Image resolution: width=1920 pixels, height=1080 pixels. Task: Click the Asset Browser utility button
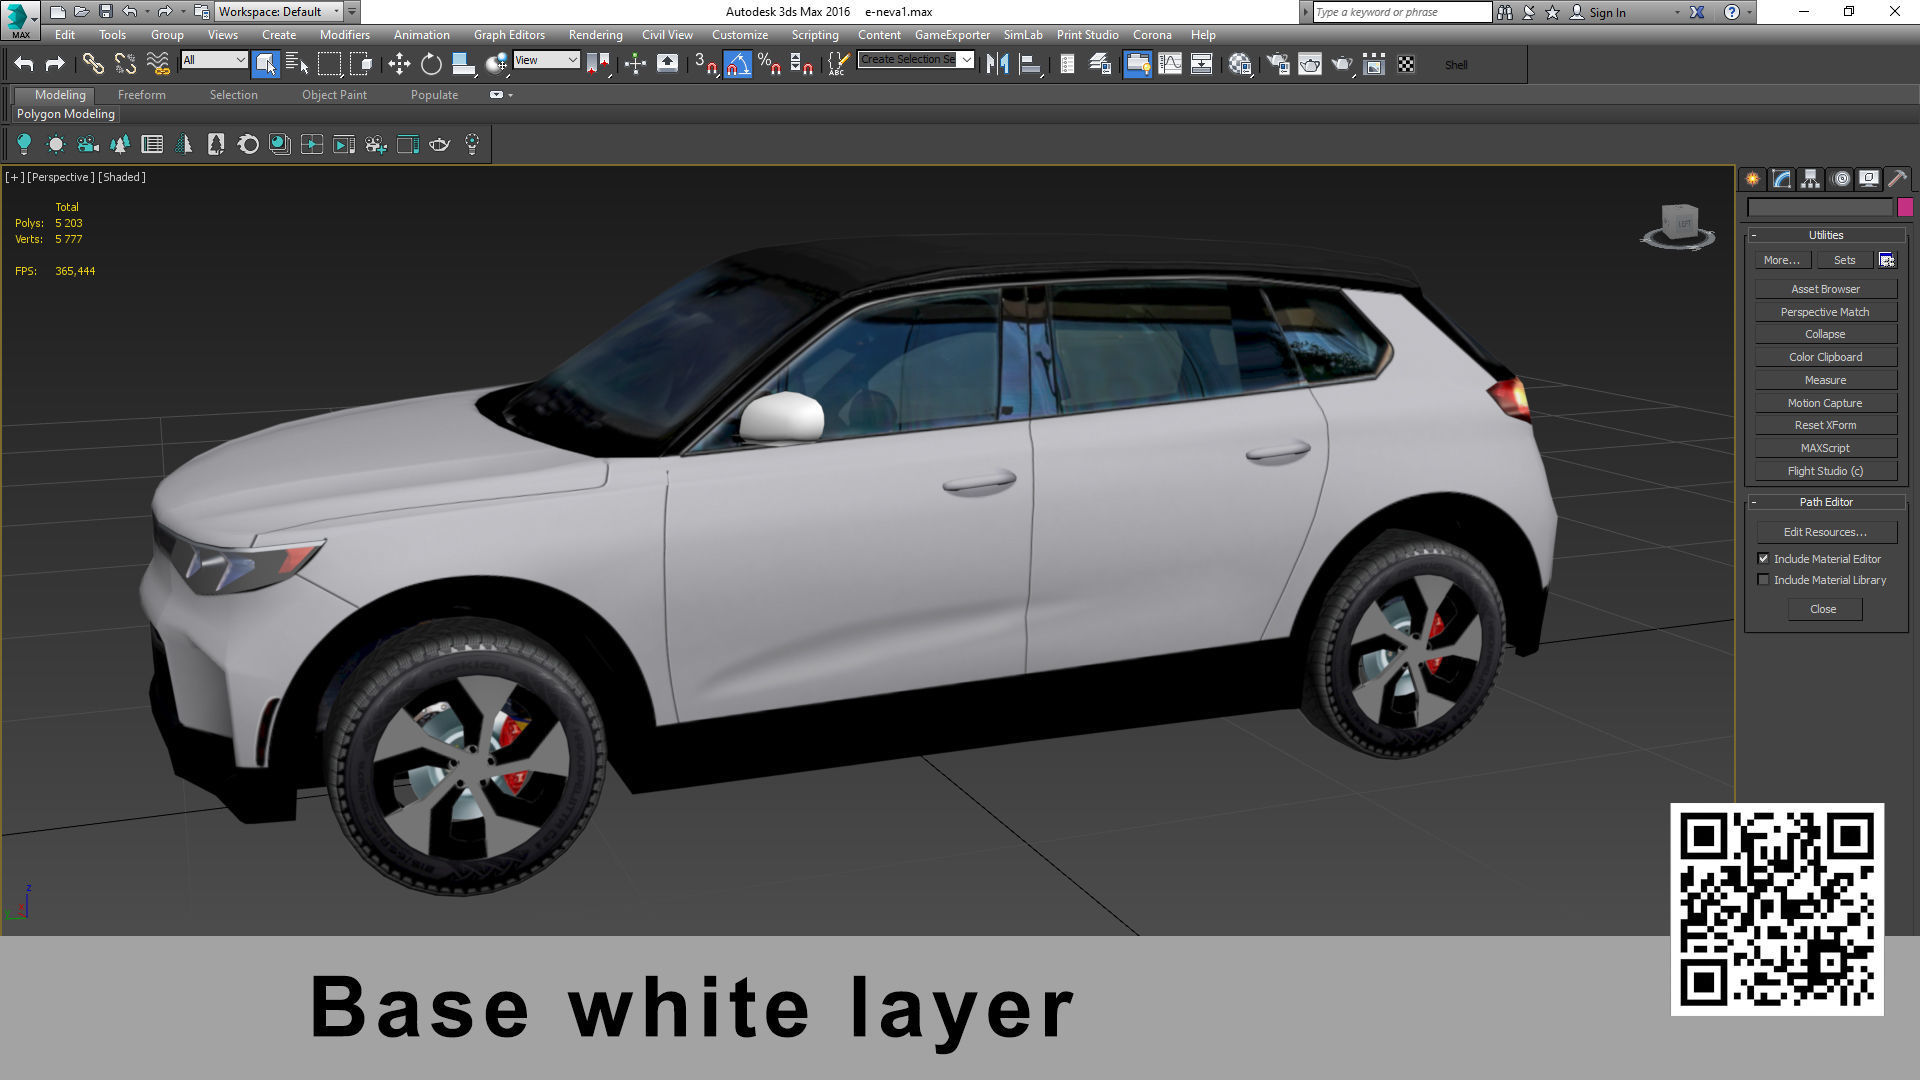1825,289
